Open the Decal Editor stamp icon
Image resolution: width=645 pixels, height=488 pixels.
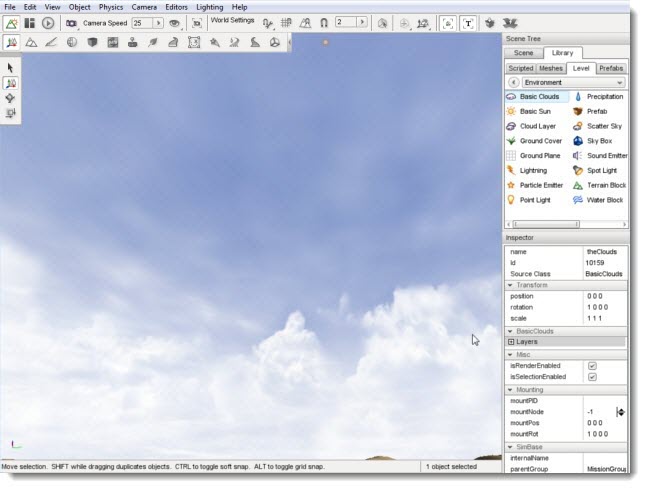(132, 42)
